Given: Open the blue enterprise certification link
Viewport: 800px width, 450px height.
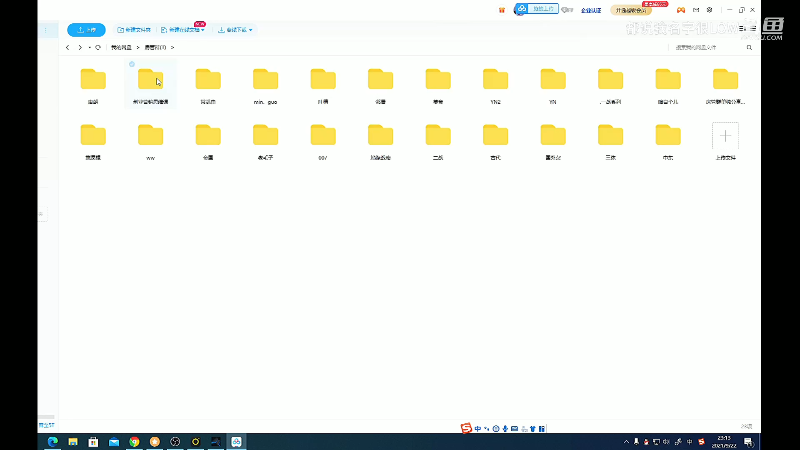Looking at the screenshot, I should (591, 10).
